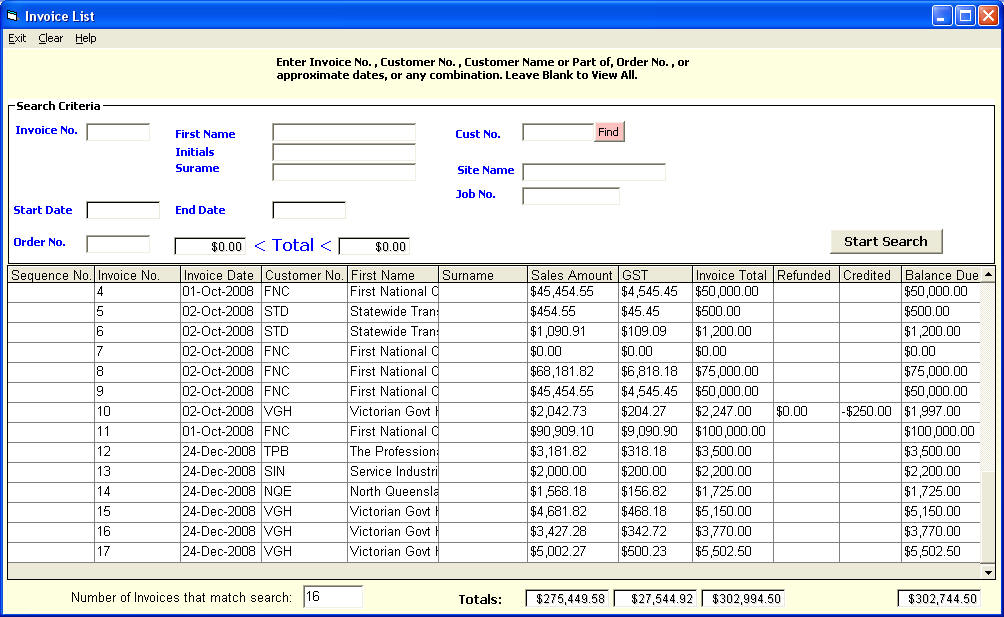Click the Invoice No. column header
The height and width of the screenshot is (617, 1004).
pyautogui.click(x=137, y=275)
